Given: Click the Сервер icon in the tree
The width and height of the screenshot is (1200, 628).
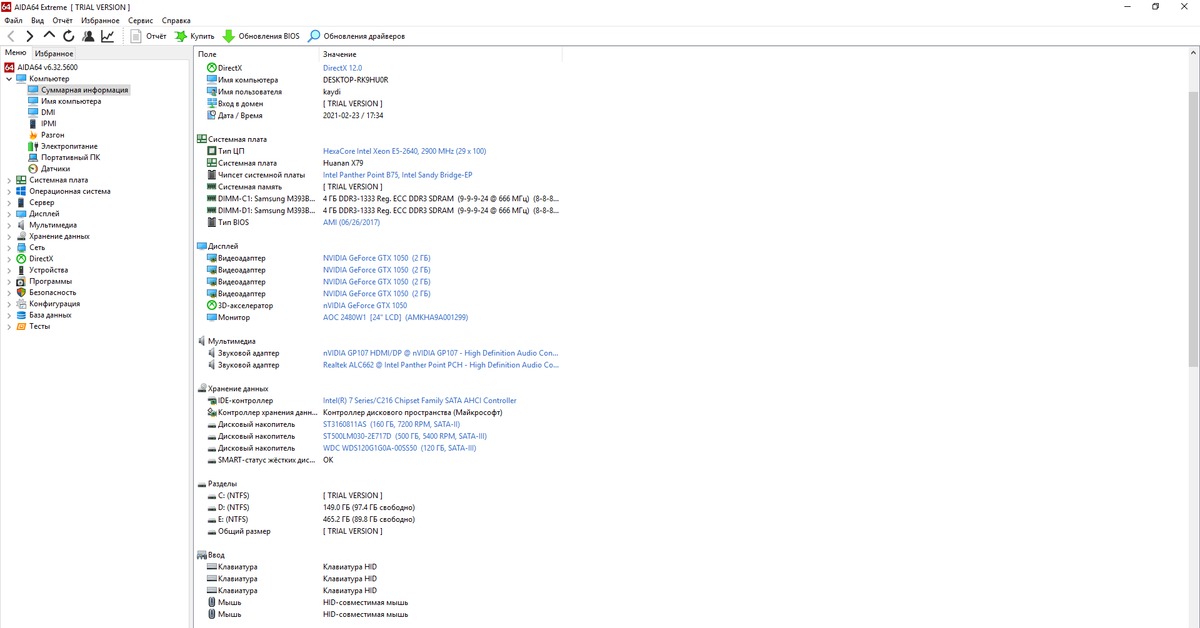Looking at the screenshot, I should 21,202.
